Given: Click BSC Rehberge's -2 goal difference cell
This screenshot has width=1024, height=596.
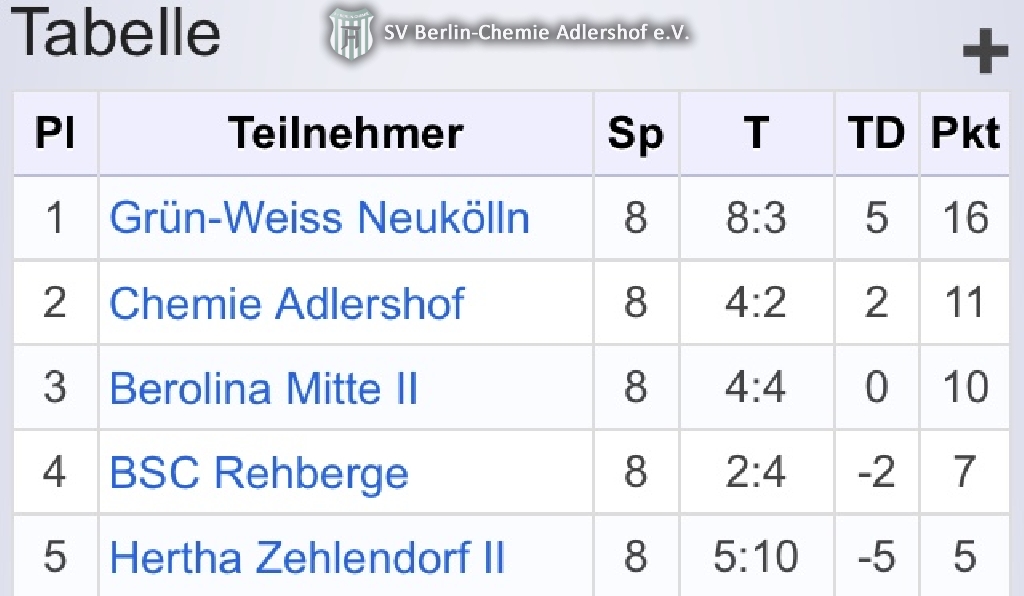Looking at the screenshot, I should click(876, 473).
